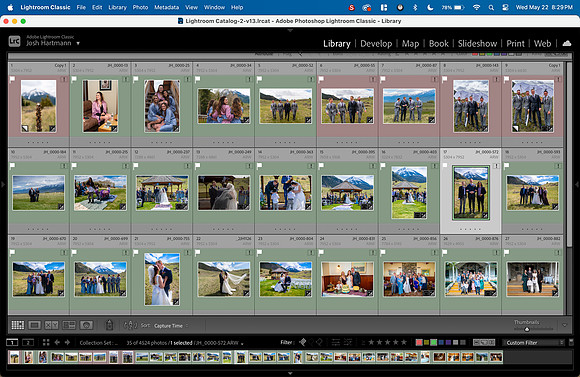Open the Web module
Viewport: 580px width, 377px height.
[x=542, y=44]
